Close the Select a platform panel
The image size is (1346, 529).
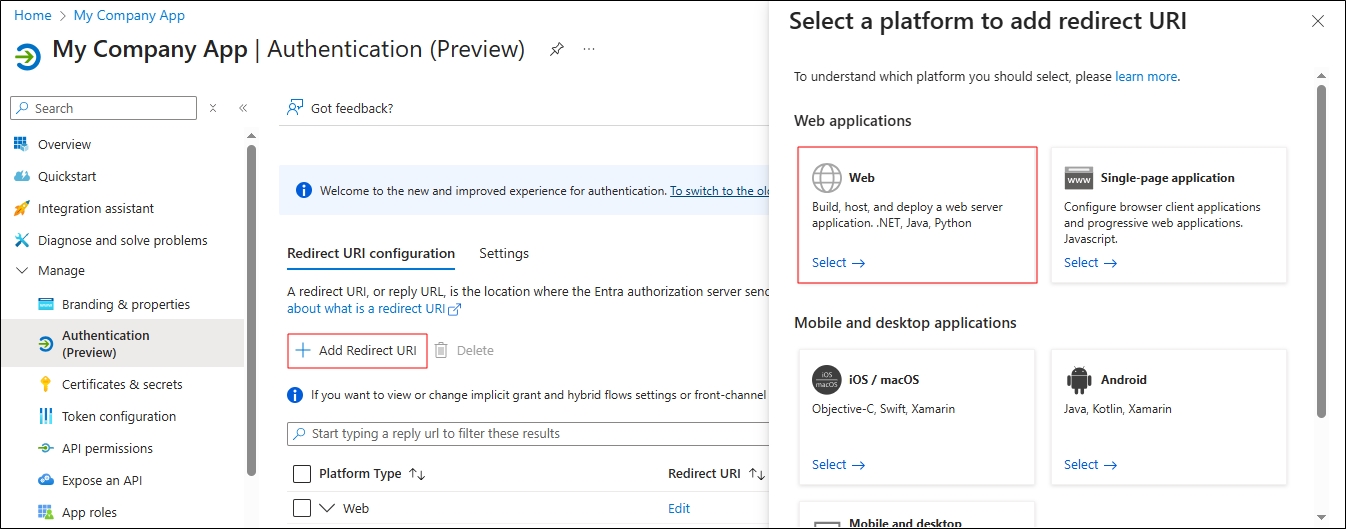point(1317,21)
